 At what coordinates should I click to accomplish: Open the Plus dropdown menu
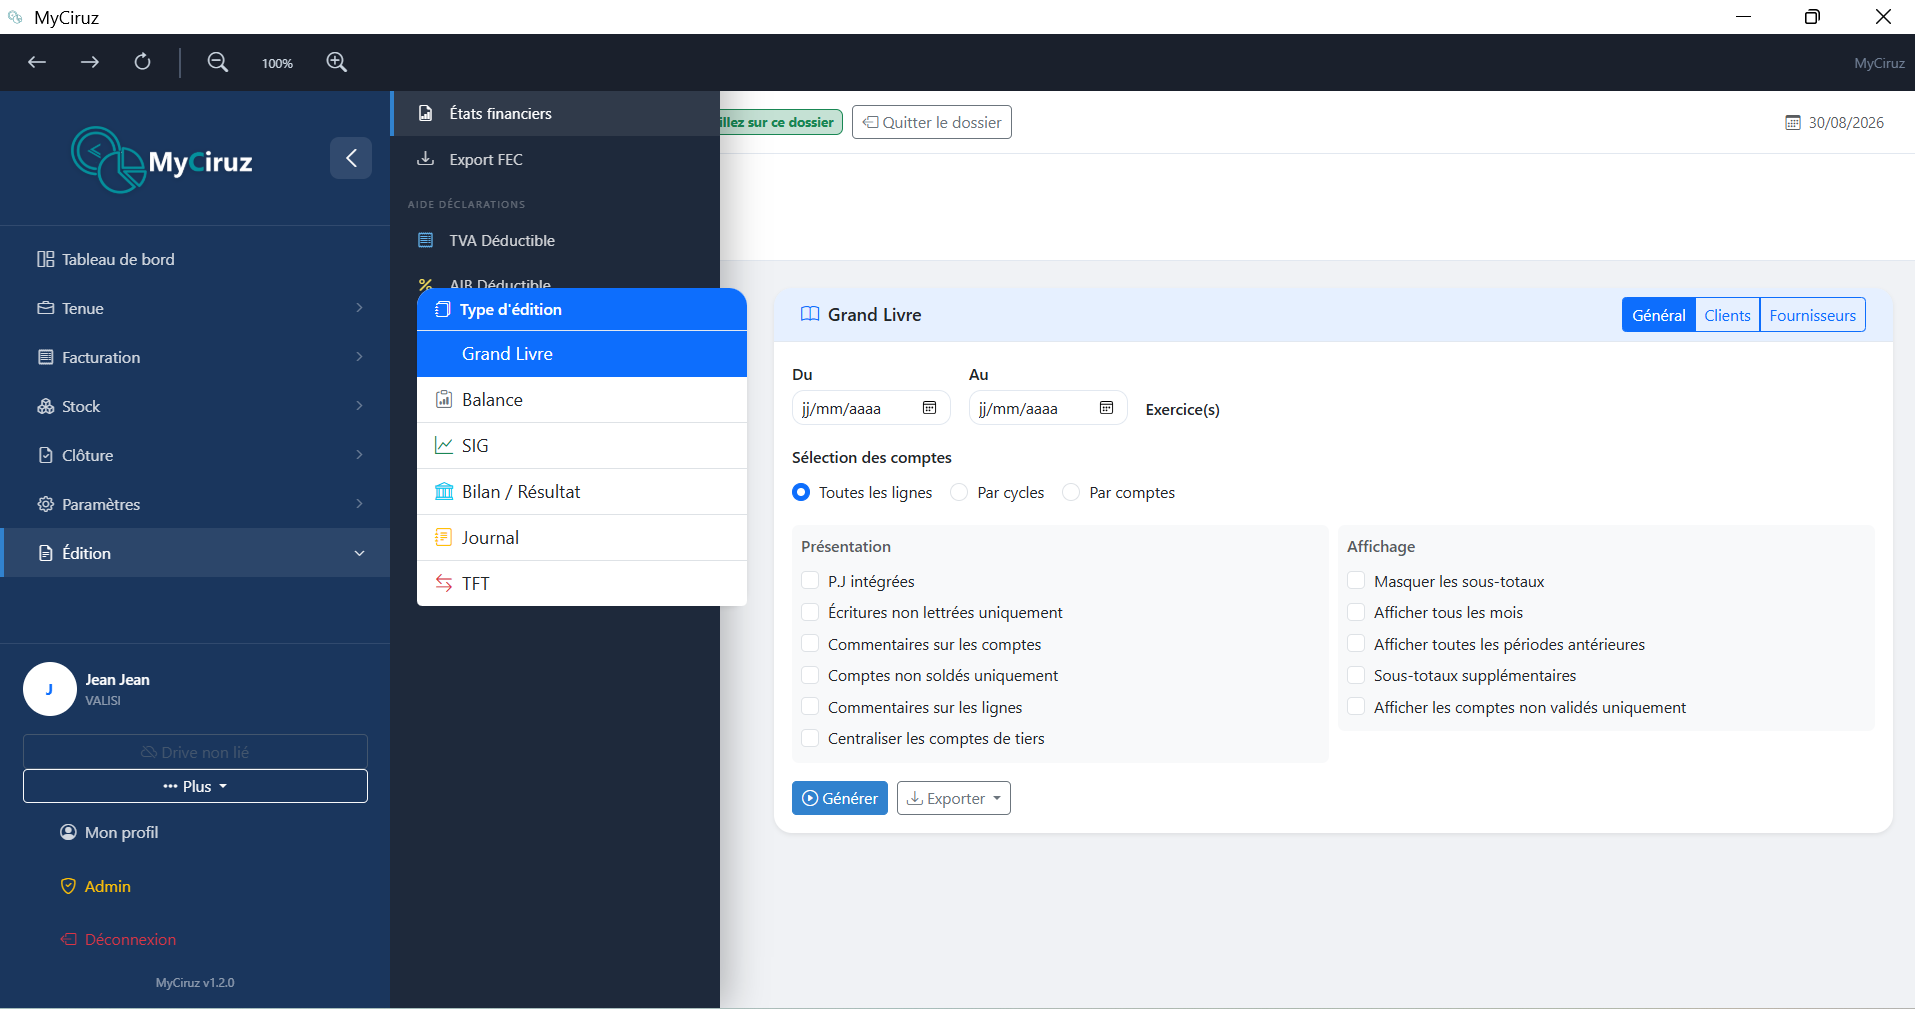(195, 786)
